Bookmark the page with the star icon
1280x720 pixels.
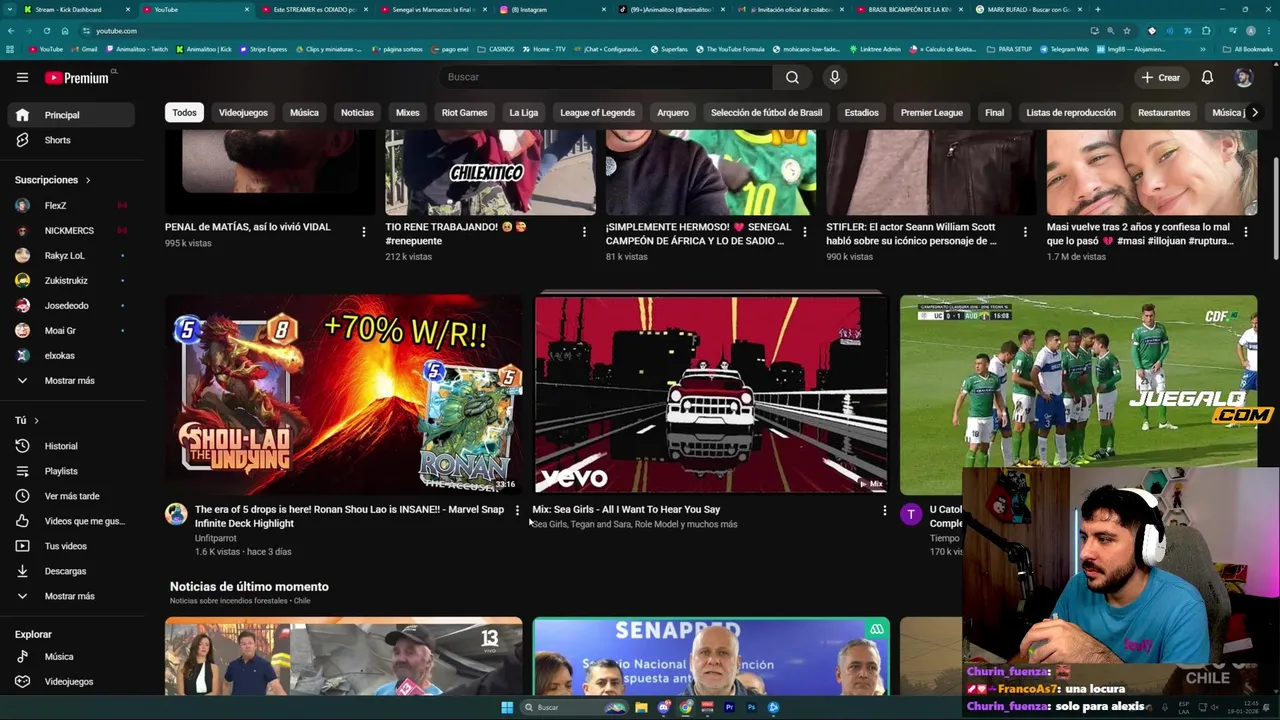[x=1127, y=31]
